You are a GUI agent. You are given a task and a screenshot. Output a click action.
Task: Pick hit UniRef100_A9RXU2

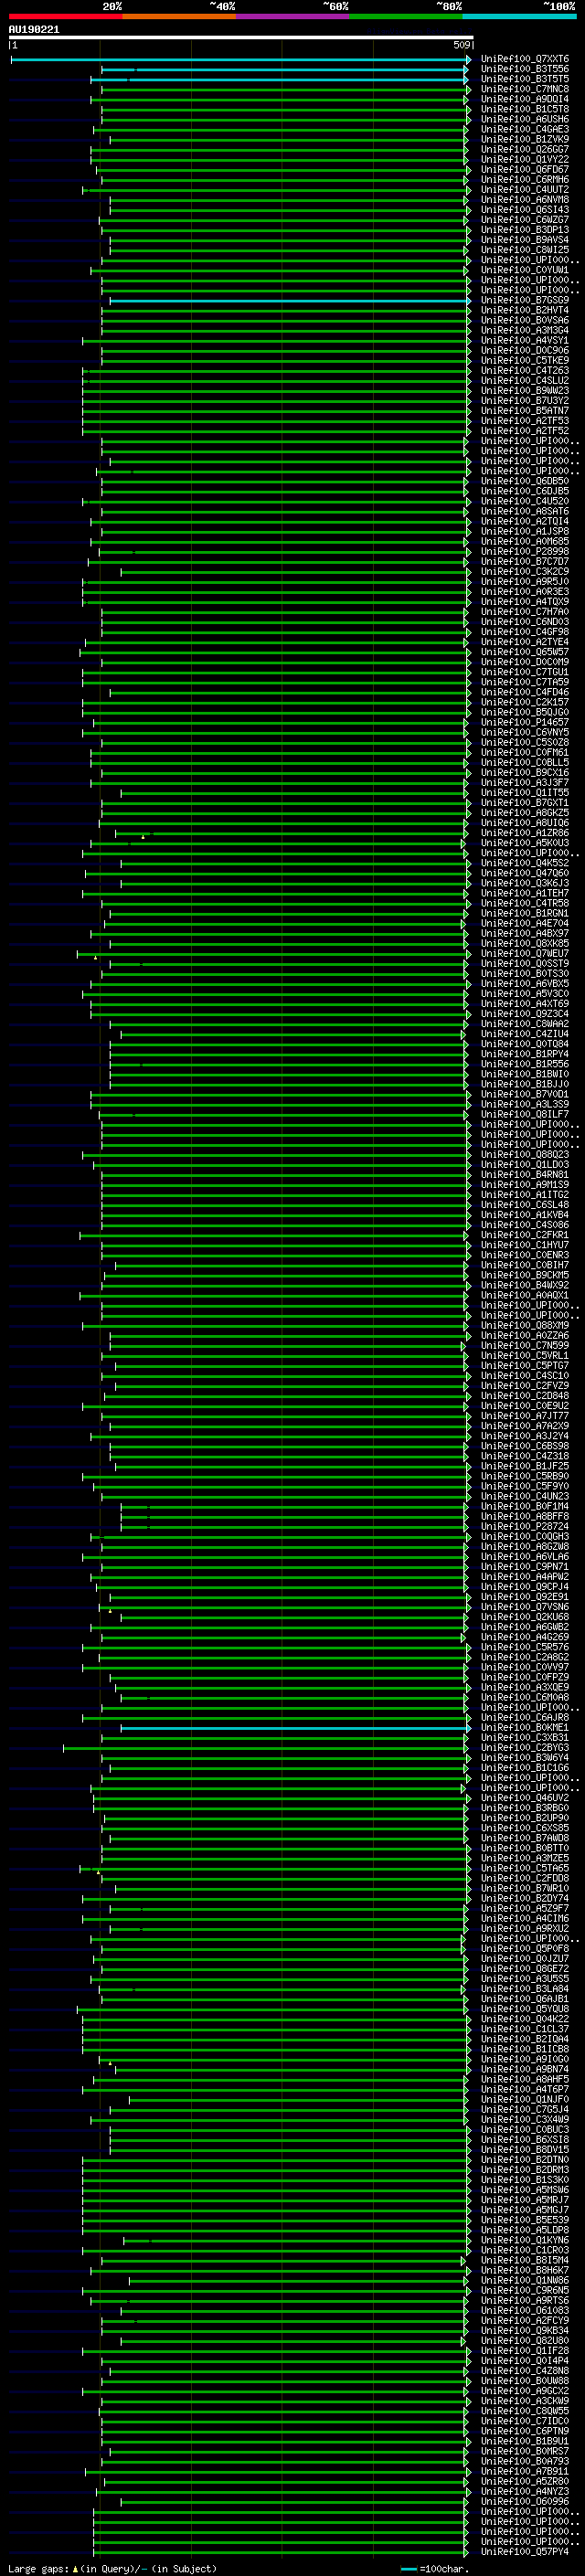525,1929
